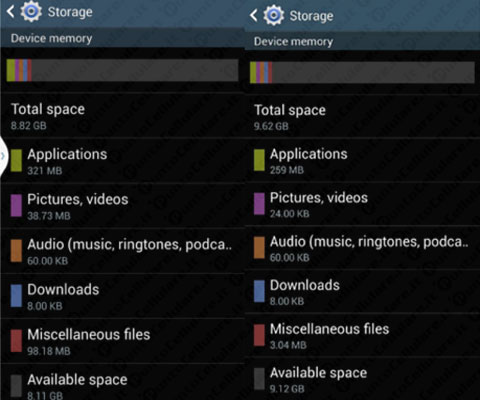
Task: Click the left device memory usage bar
Action: [122, 70]
